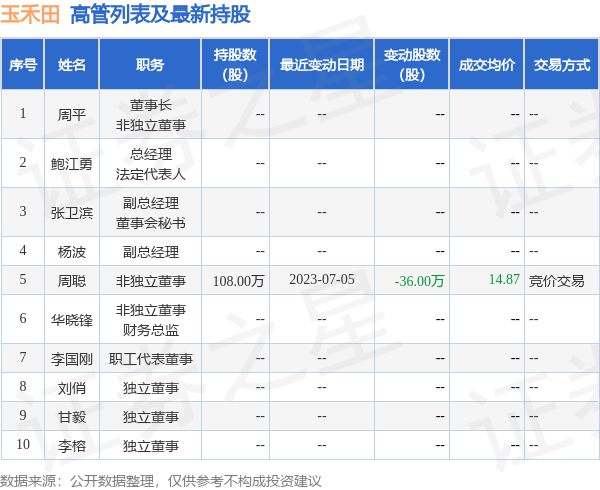Click the average price 14.87
This screenshot has height=490, width=600.
(504, 279)
